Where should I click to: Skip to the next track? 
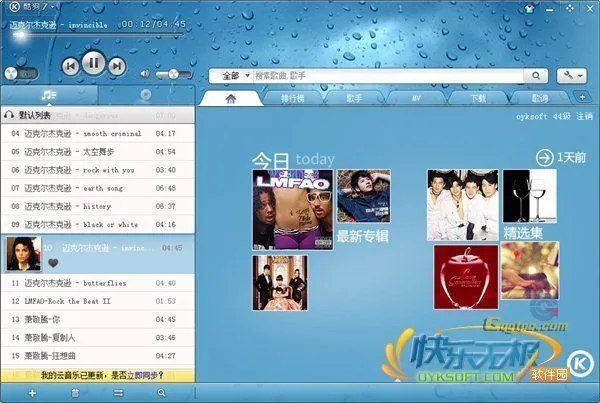point(117,66)
